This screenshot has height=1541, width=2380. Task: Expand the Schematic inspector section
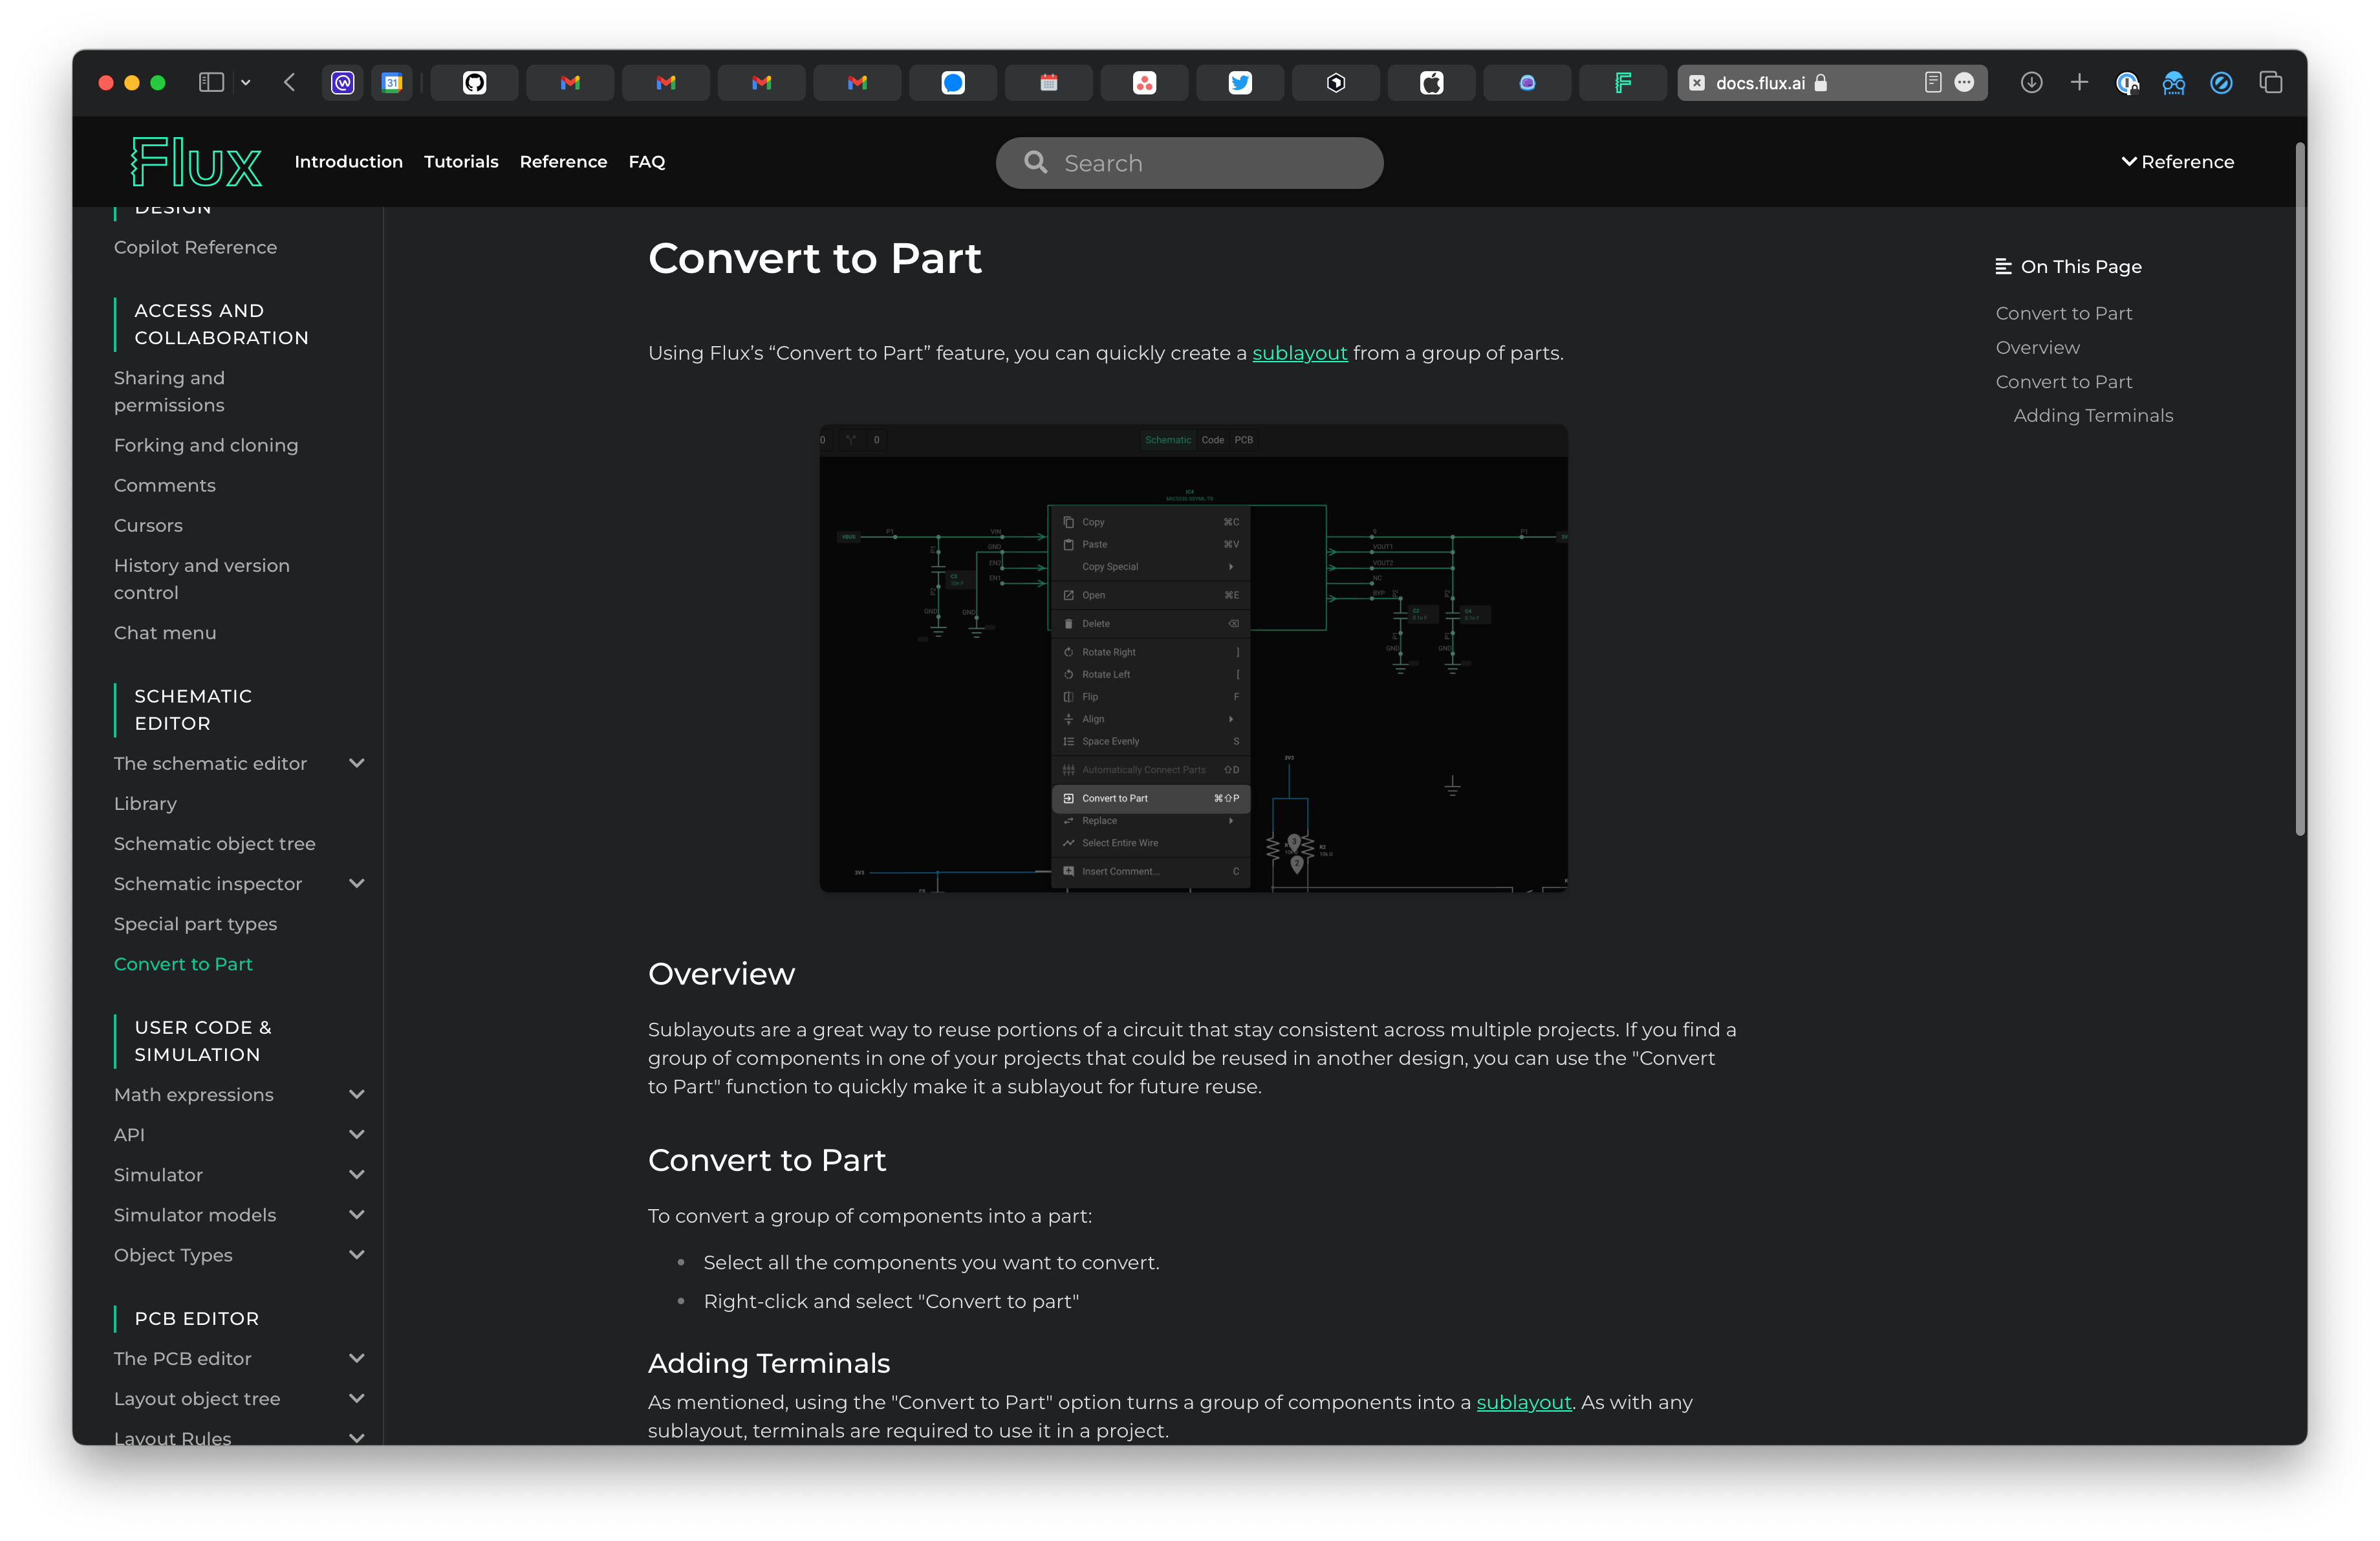[x=356, y=883]
